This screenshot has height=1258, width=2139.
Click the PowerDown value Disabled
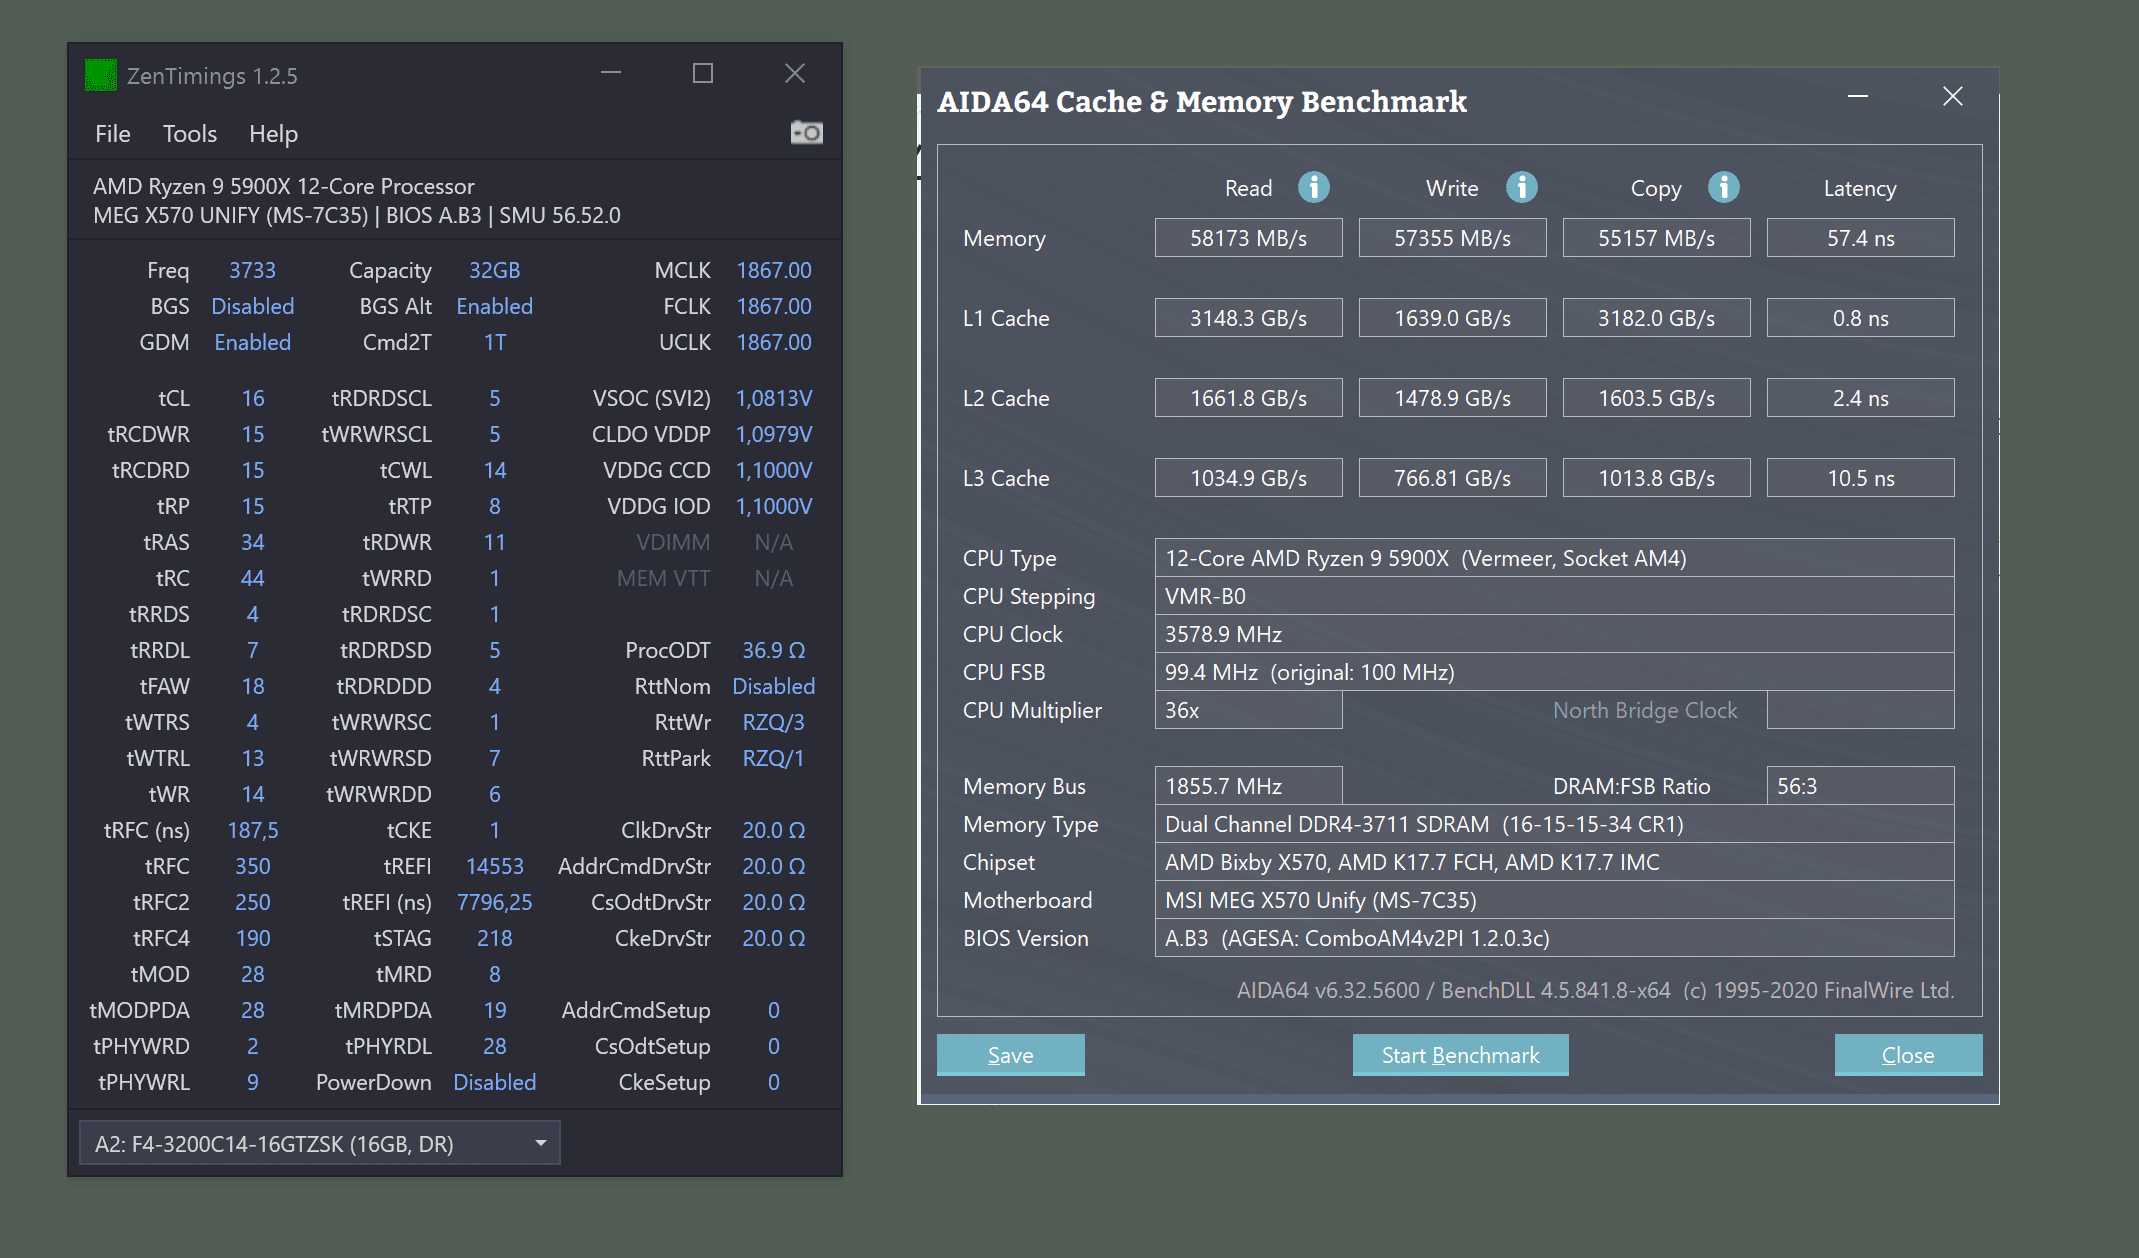(x=494, y=1082)
